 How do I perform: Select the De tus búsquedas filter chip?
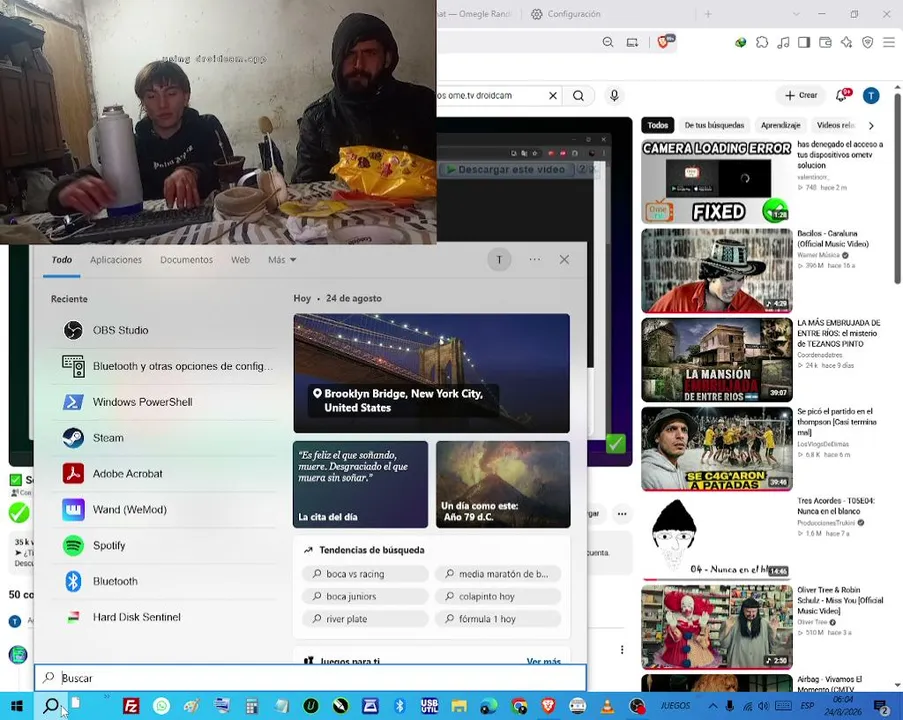click(x=714, y=125)
